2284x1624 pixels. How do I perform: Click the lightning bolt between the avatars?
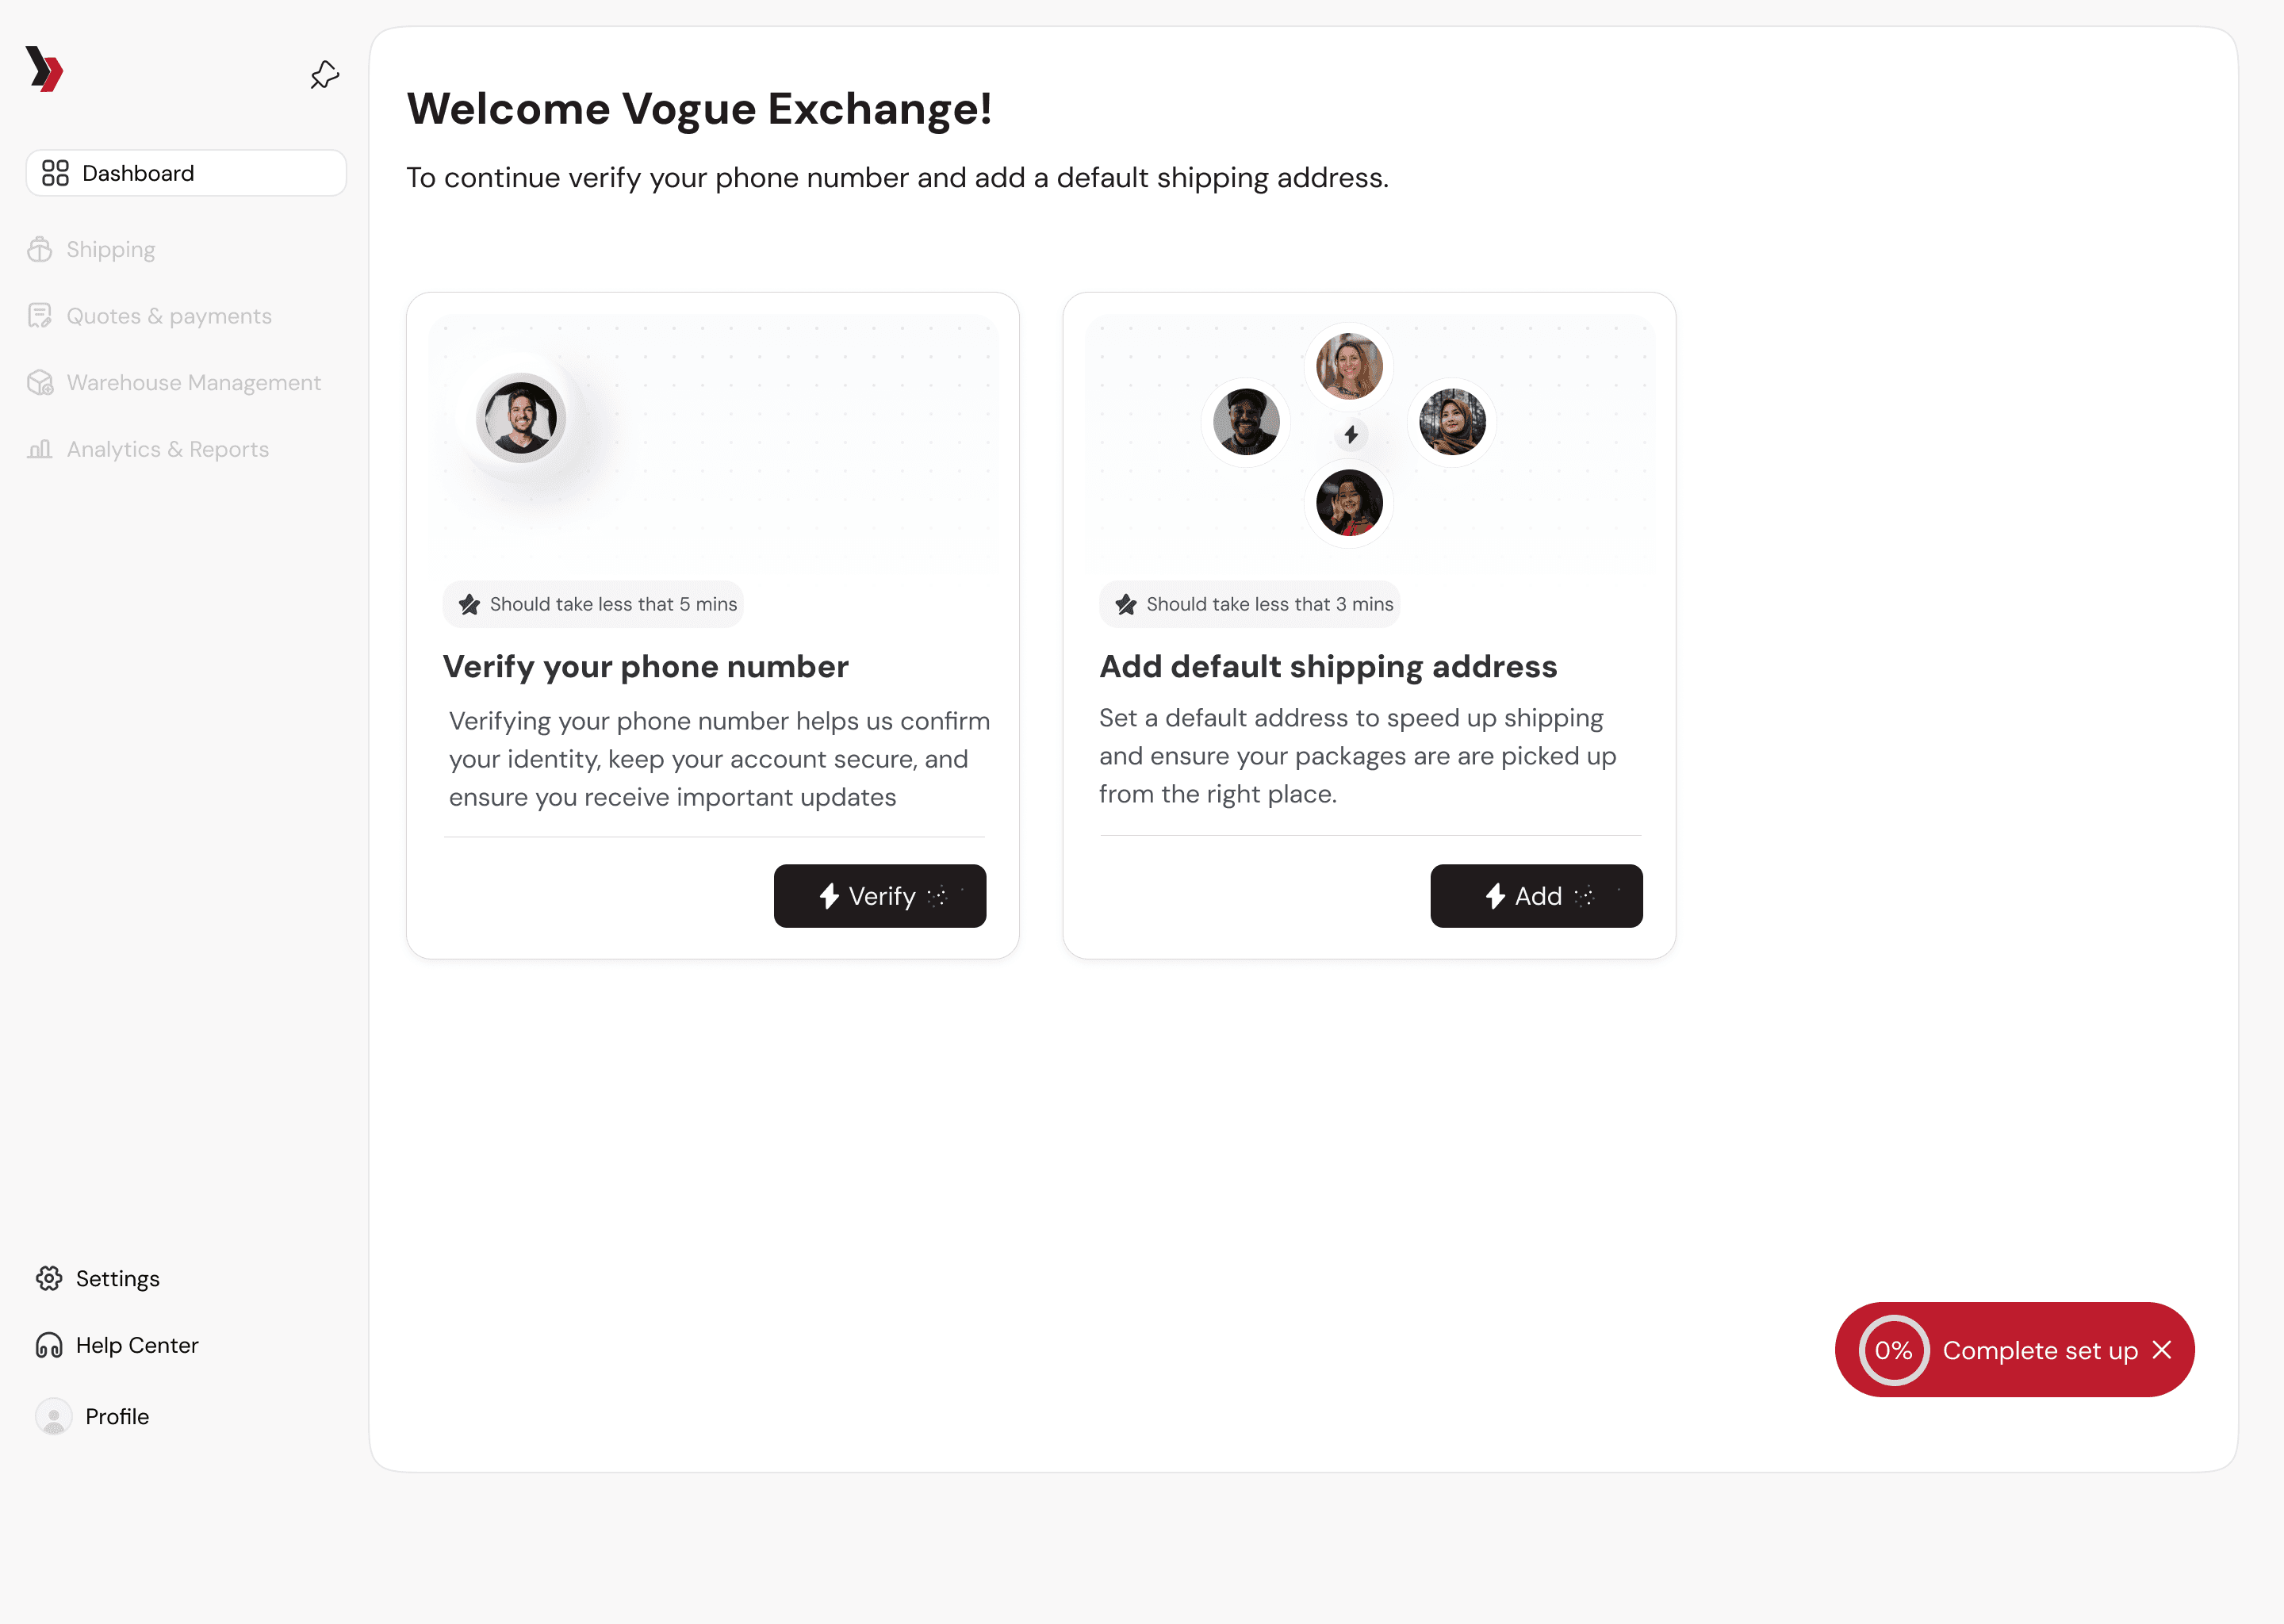pyautogui.click(x=1351, y=434)
